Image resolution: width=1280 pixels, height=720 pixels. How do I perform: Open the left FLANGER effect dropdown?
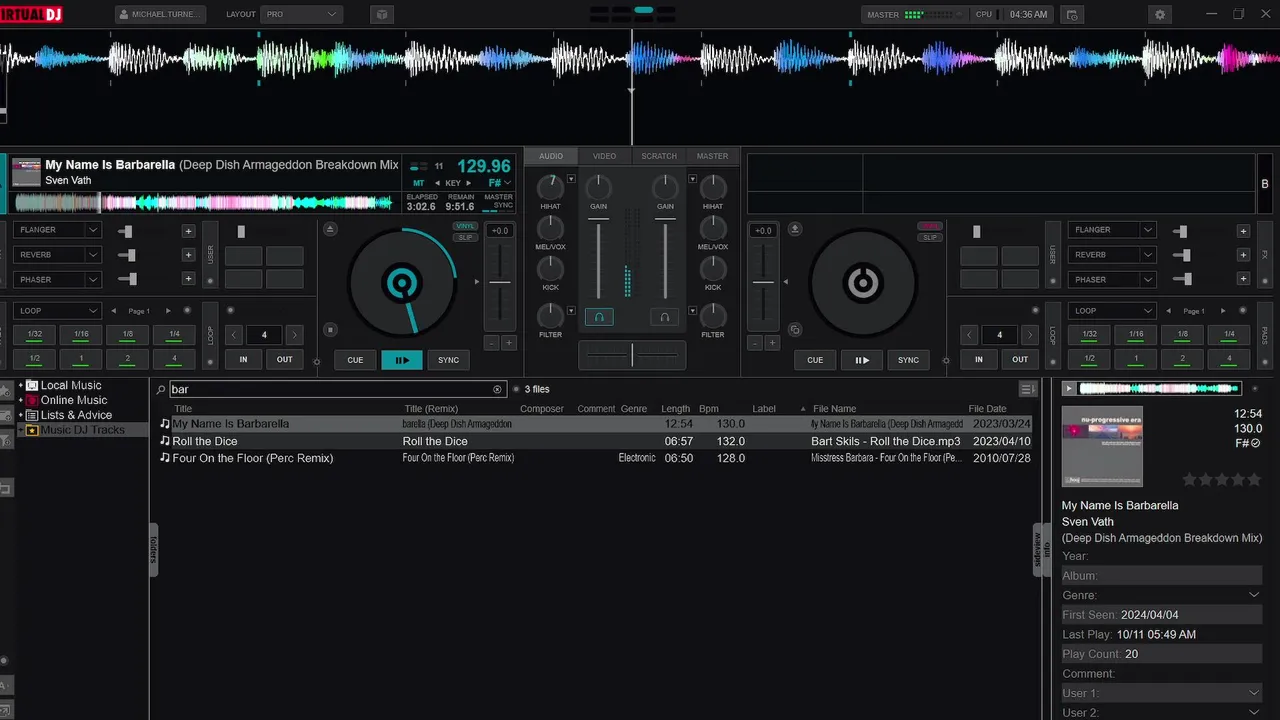[92, 230]
